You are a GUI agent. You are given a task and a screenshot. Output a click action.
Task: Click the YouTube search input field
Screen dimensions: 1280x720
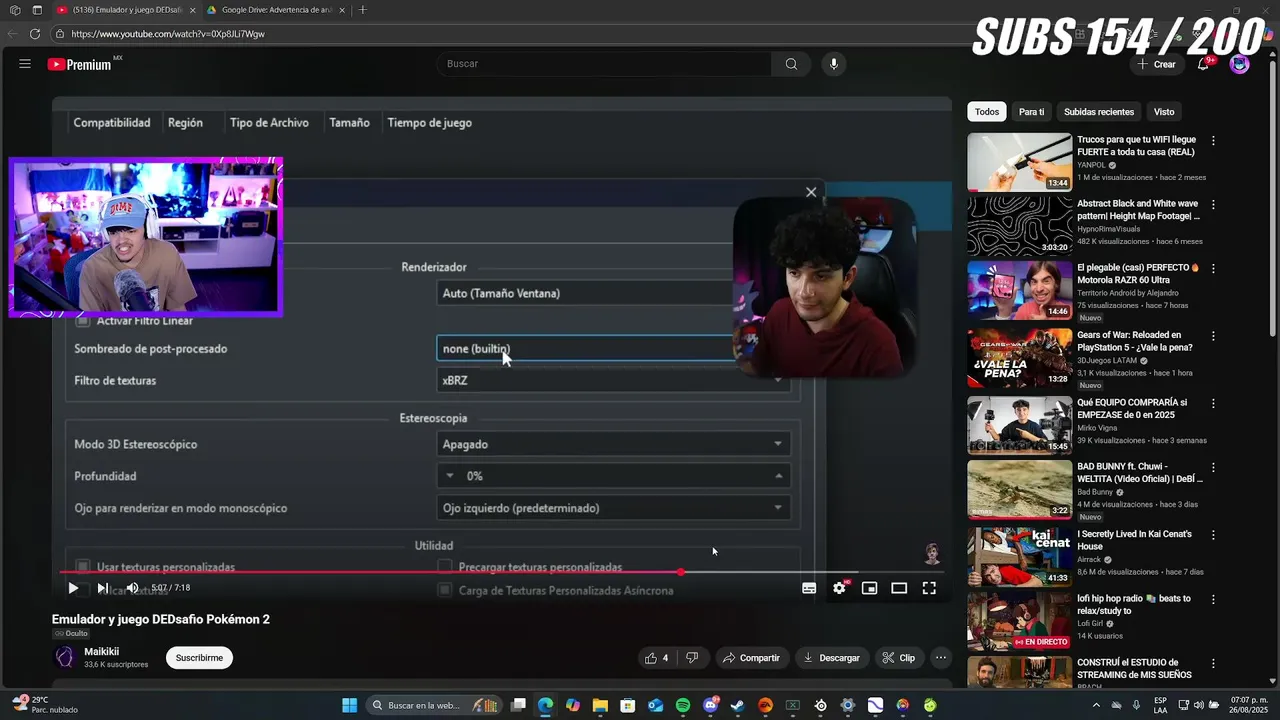tap(604, 64)
